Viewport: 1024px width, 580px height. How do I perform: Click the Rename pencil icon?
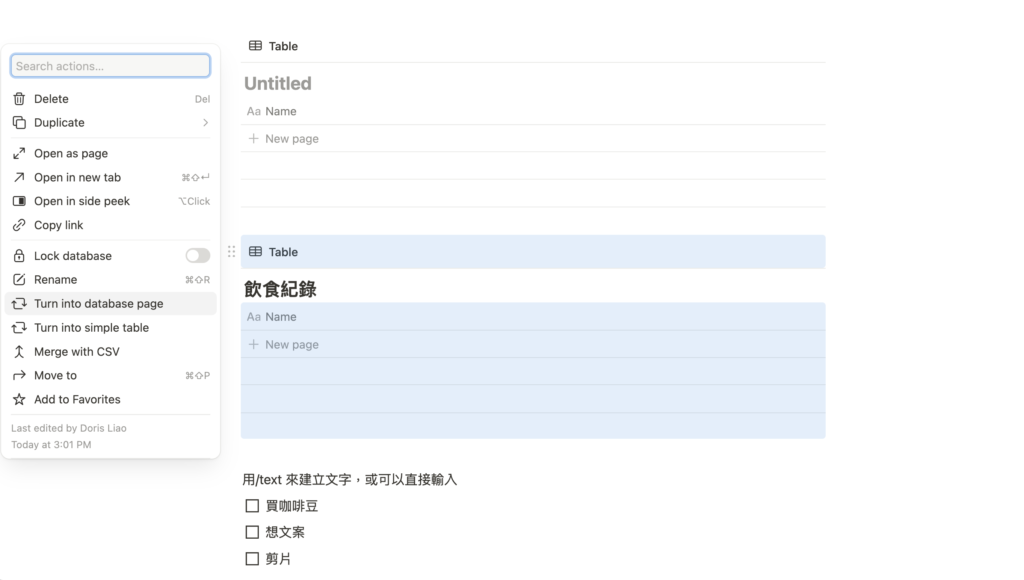tap(19, 280)
